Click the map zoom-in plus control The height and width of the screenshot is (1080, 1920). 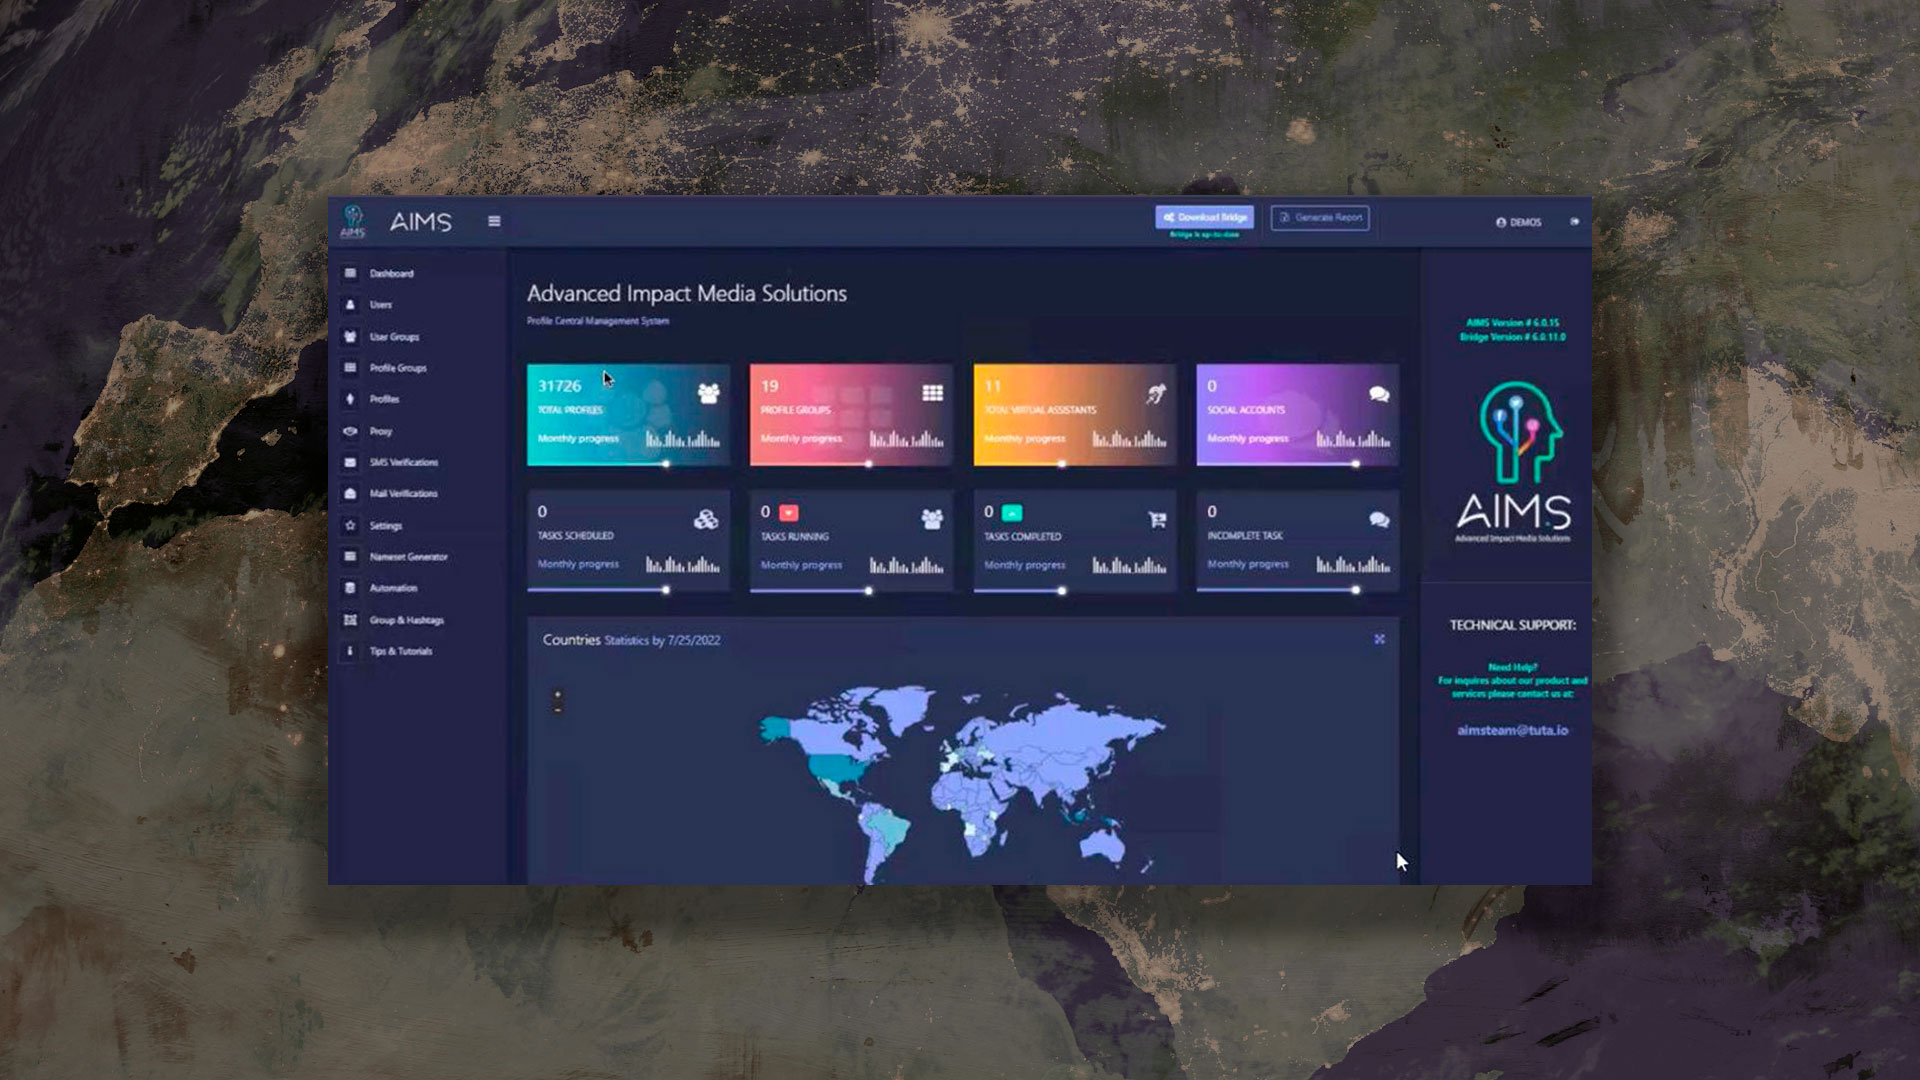[557, 694]
